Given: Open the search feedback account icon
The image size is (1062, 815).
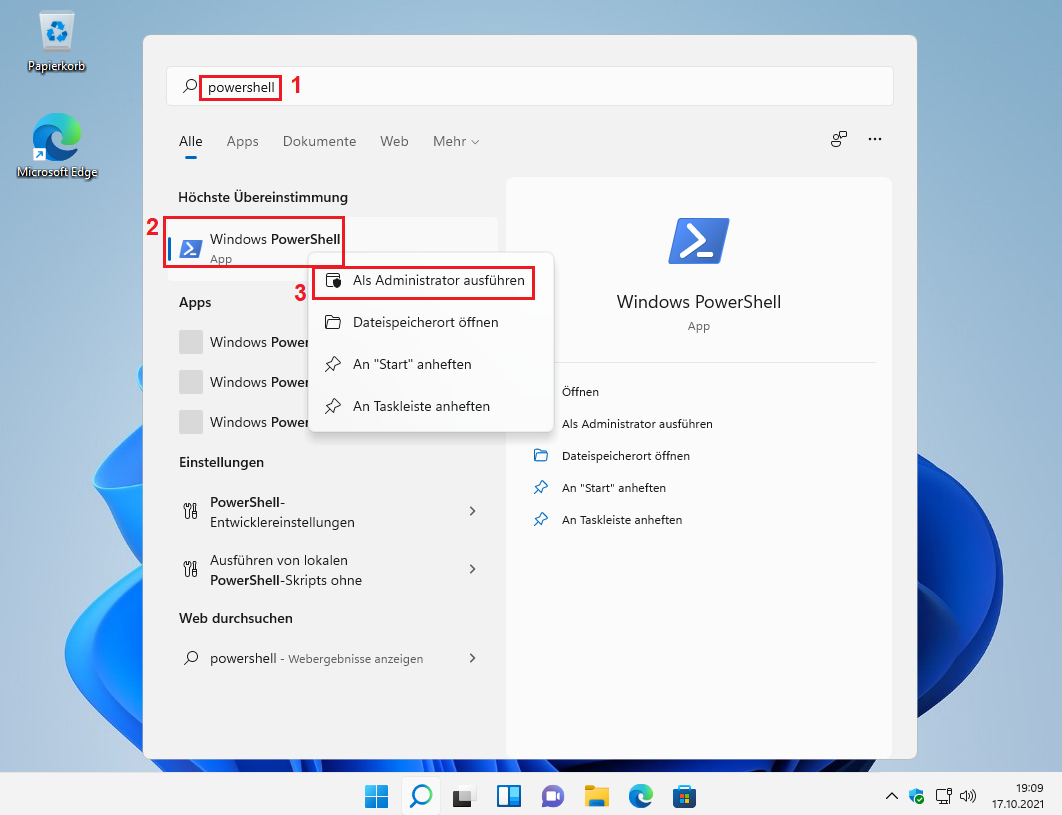Looking at the screenshot, I should pos(838,139).
